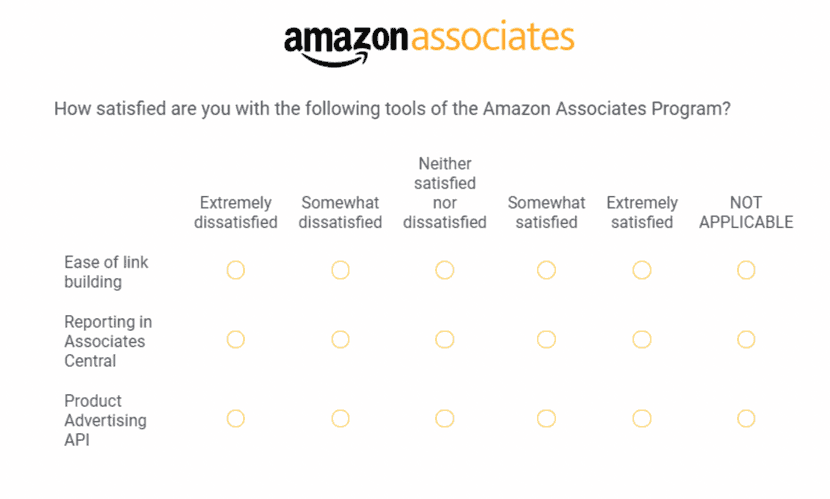Select Somewhat dissatisfied for Ease of link building
This screenshot has height=499, width=830.
(340, 270)
